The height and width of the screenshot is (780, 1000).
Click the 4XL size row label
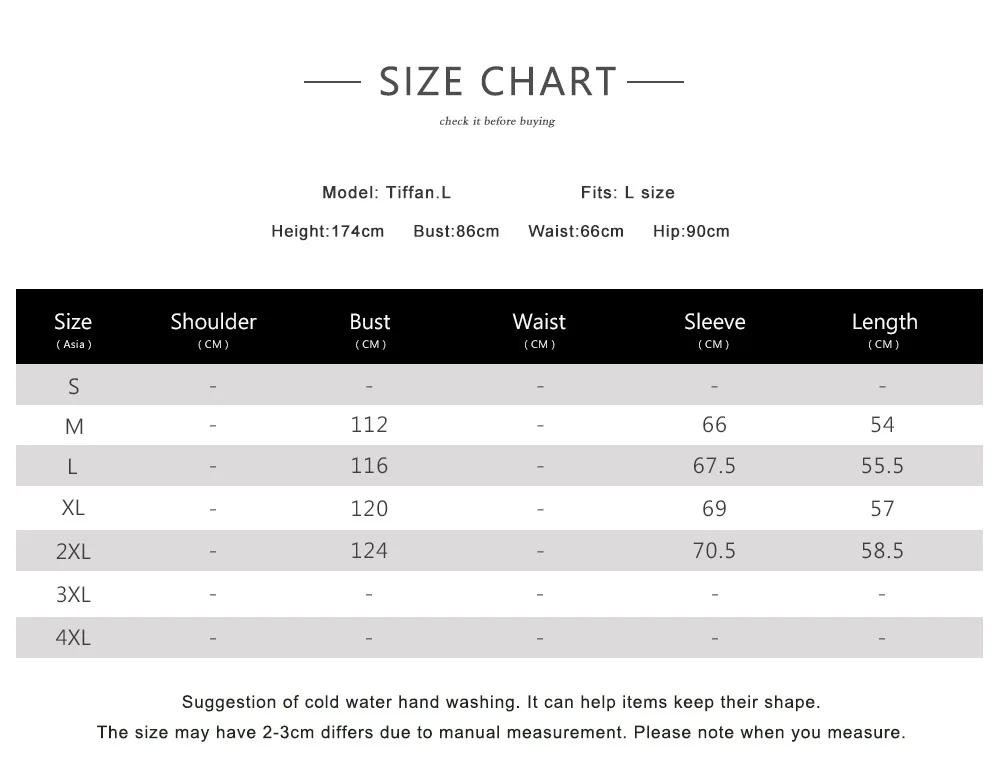[x=73, y=637]
